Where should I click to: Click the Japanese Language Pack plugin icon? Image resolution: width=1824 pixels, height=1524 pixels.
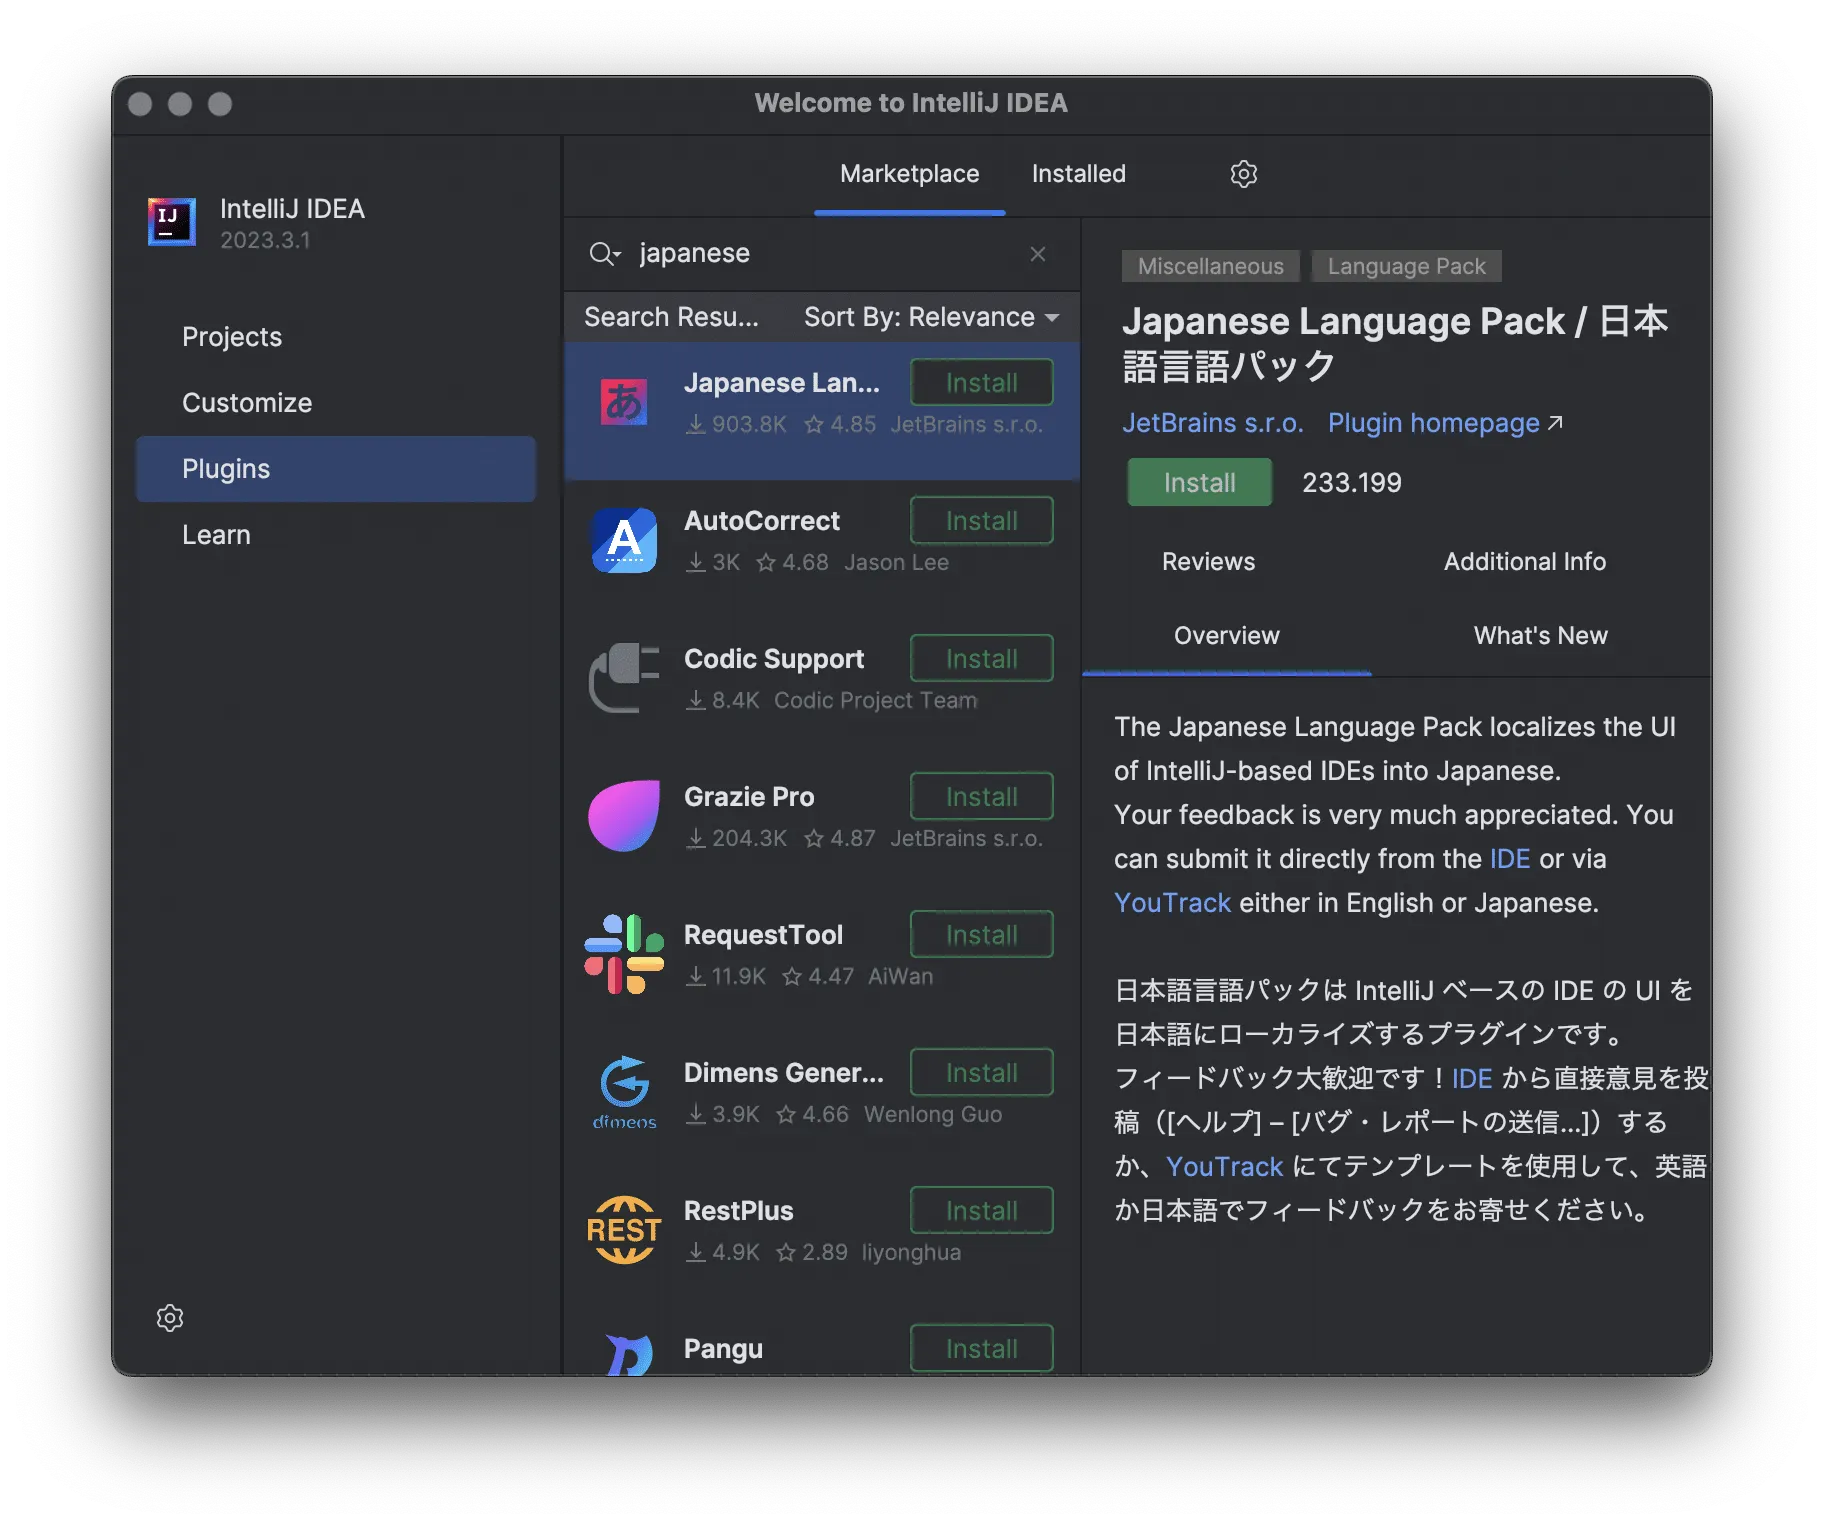point(624,402)
